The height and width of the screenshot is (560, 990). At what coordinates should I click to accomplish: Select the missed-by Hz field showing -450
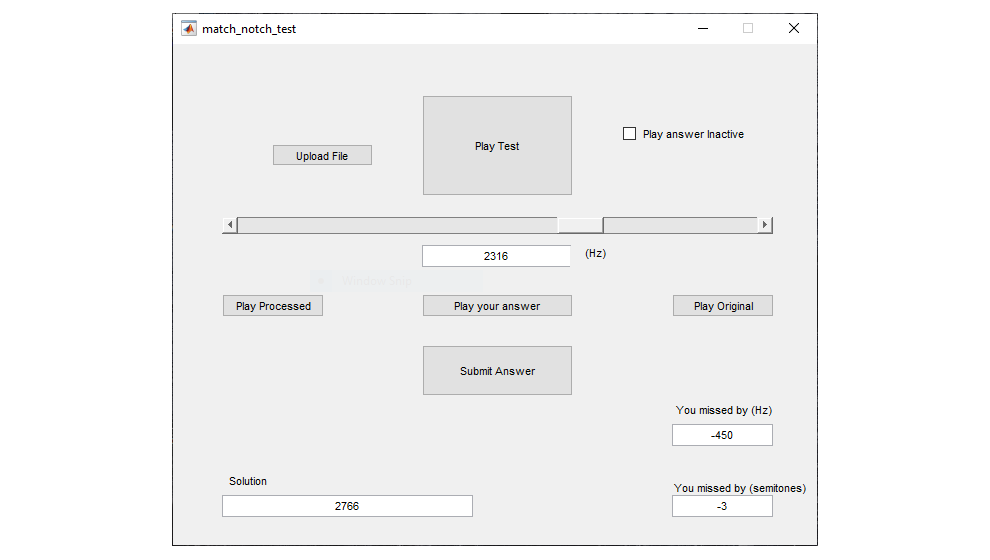pos(722,435)
